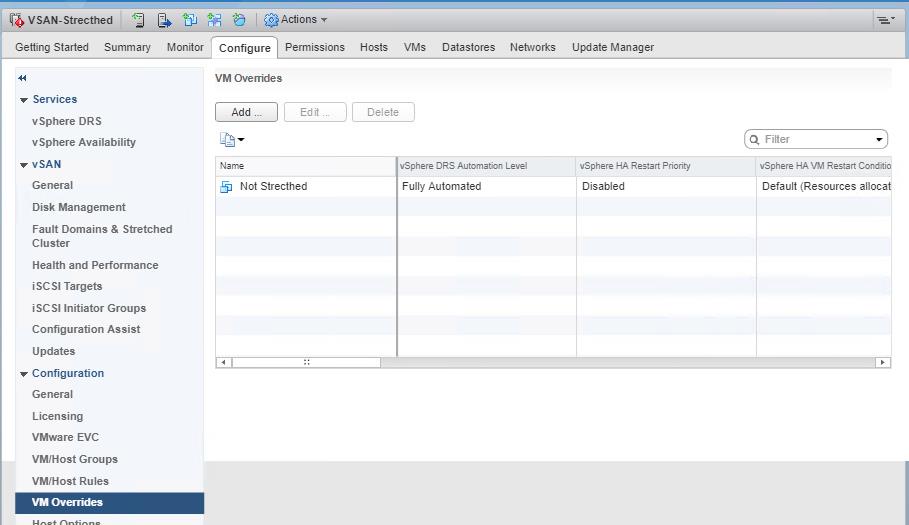Sort by vSphere DRS Automation Level column
Viewport: 909px width, 525px height.
point(486,166)
